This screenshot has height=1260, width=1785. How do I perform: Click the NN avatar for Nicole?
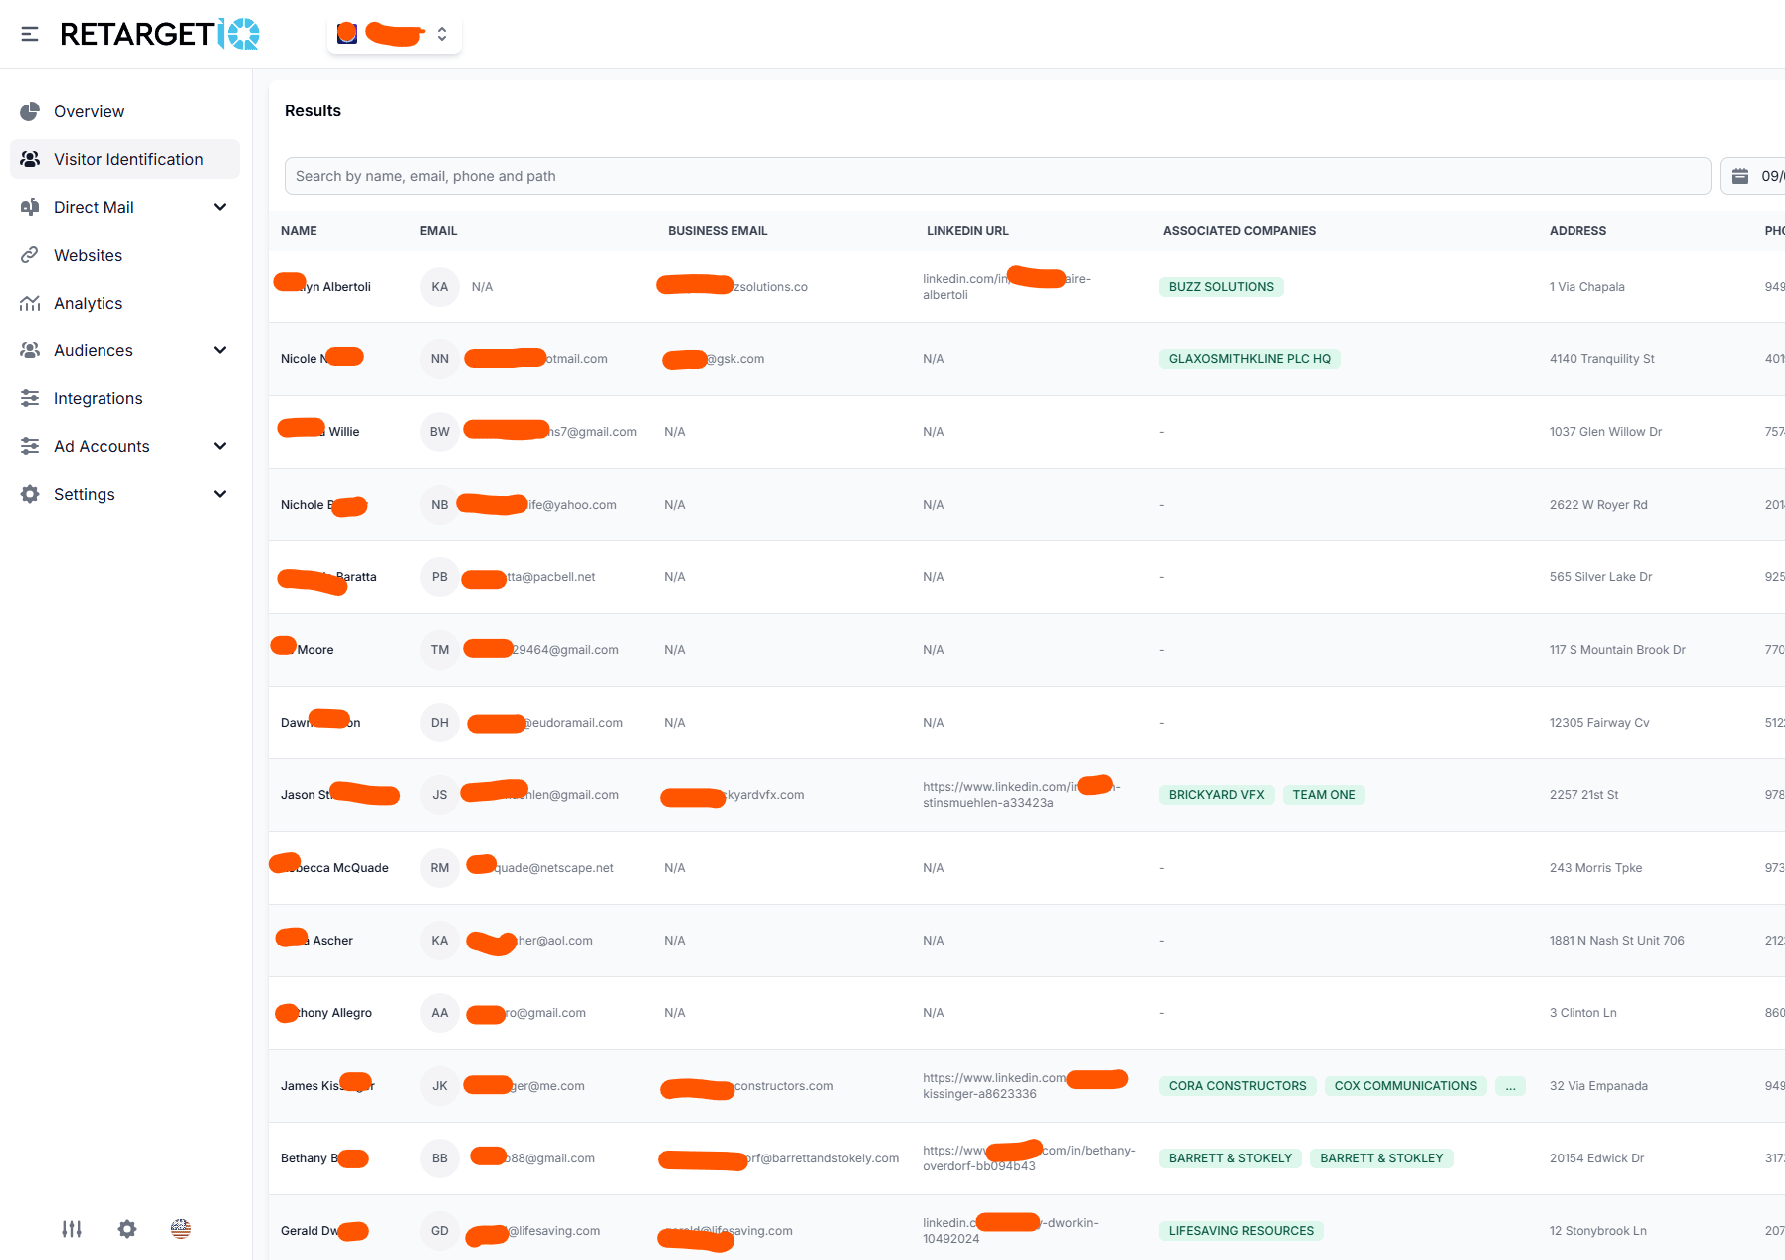pos(440,359)
